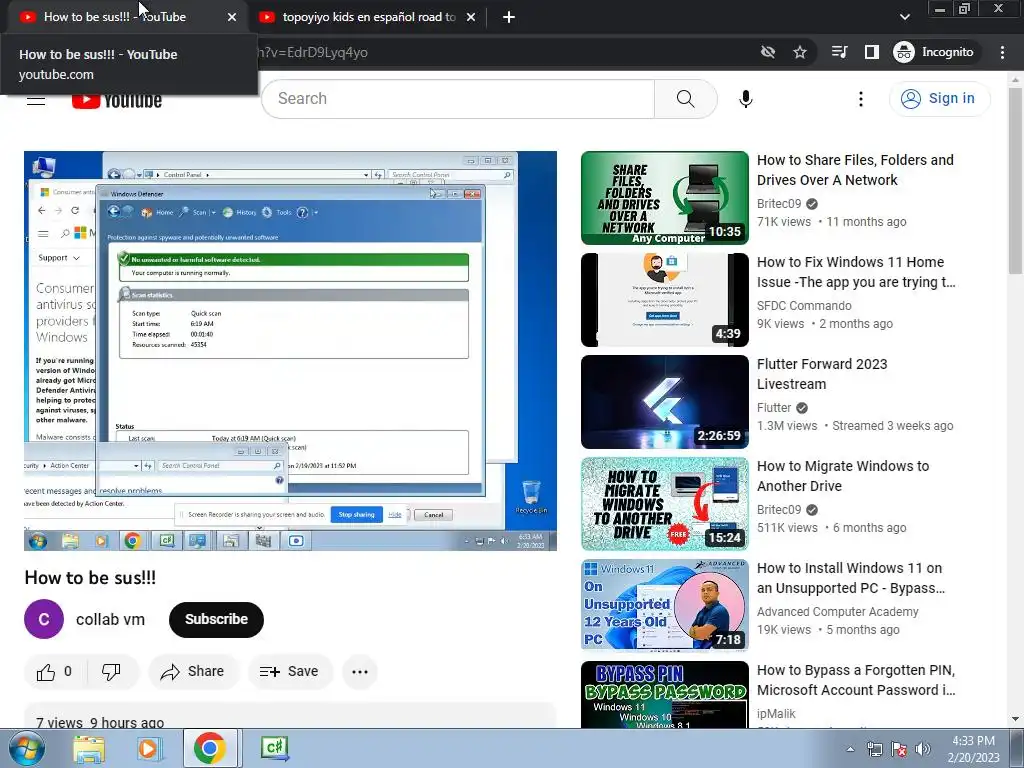The image size is (1024, 768).
Task: Click title How to Install Windows 11
Action: click(851, 578)
